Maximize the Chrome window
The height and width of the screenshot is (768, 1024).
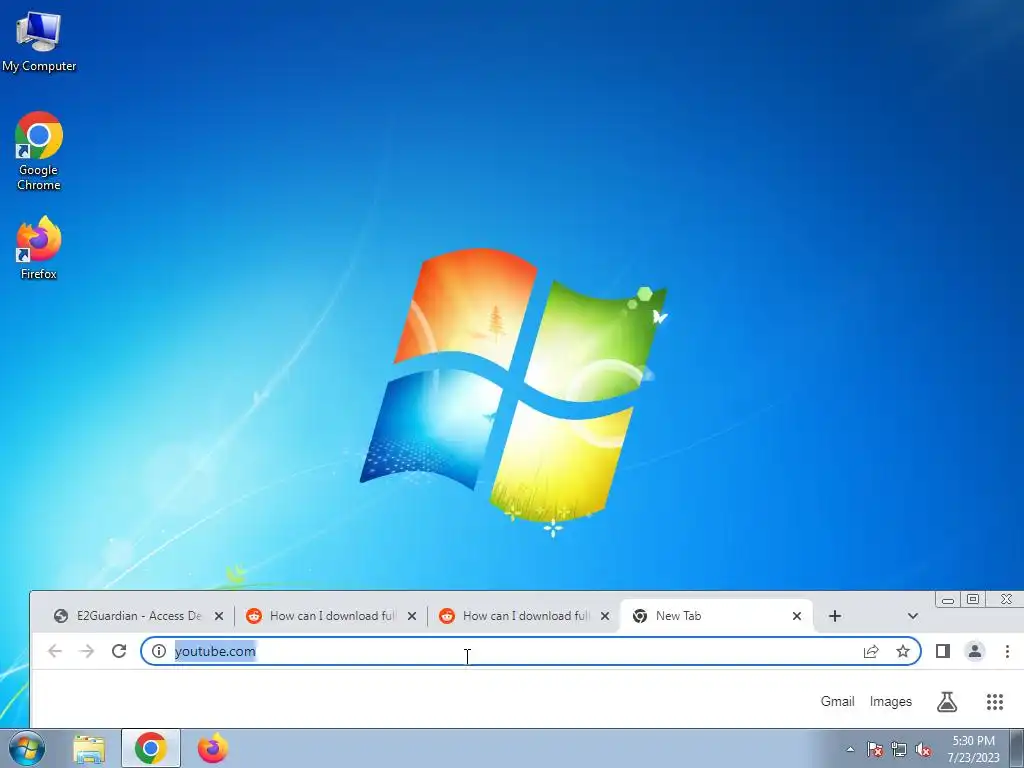click(972, 600)
